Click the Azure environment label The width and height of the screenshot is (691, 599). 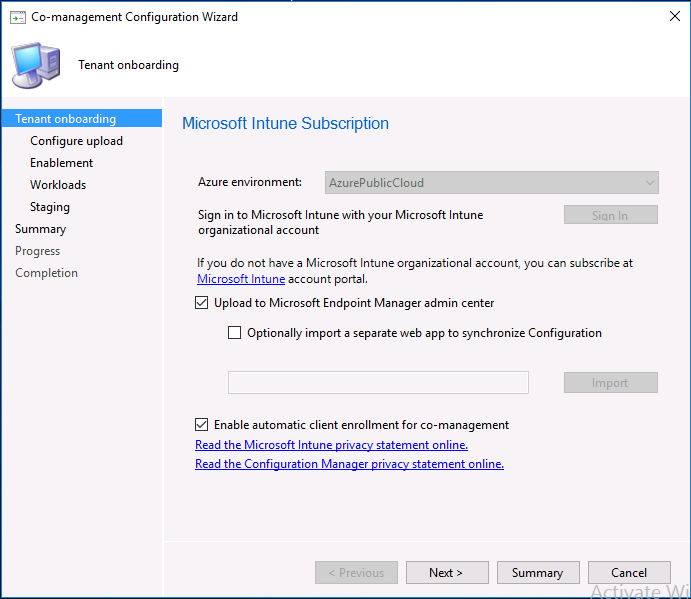(250, 182)
